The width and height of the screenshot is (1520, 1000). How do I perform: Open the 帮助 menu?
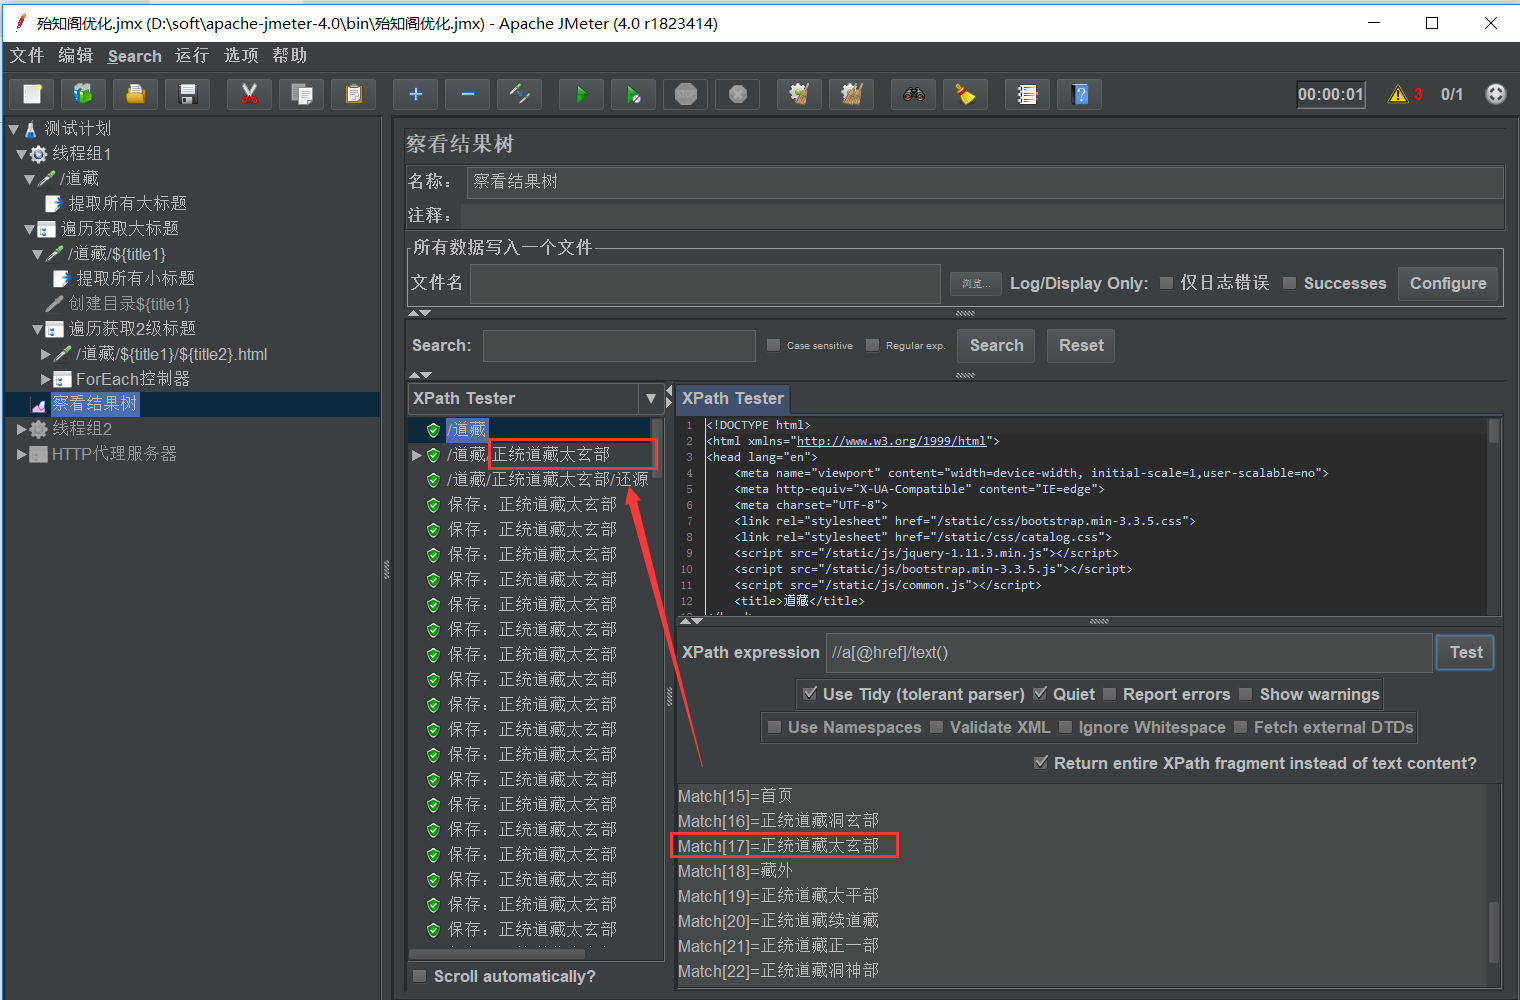pos(290,56)
